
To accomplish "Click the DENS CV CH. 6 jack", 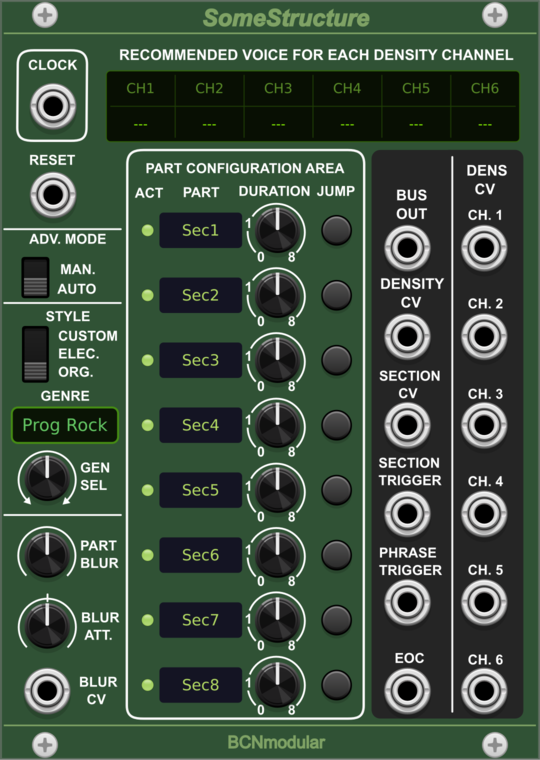I will [x=484, y=691].
